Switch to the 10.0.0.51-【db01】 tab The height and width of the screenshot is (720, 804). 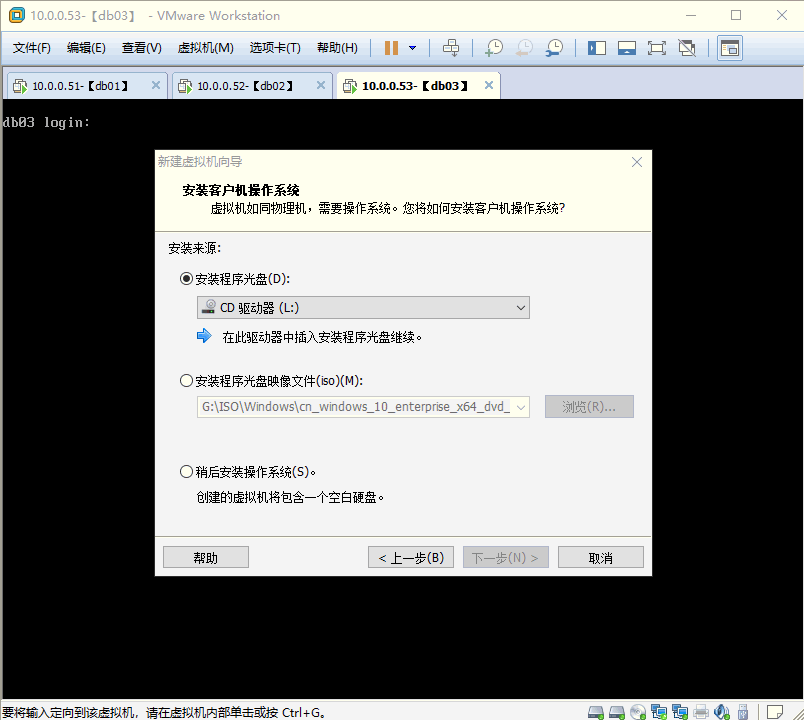click(78, 85)
